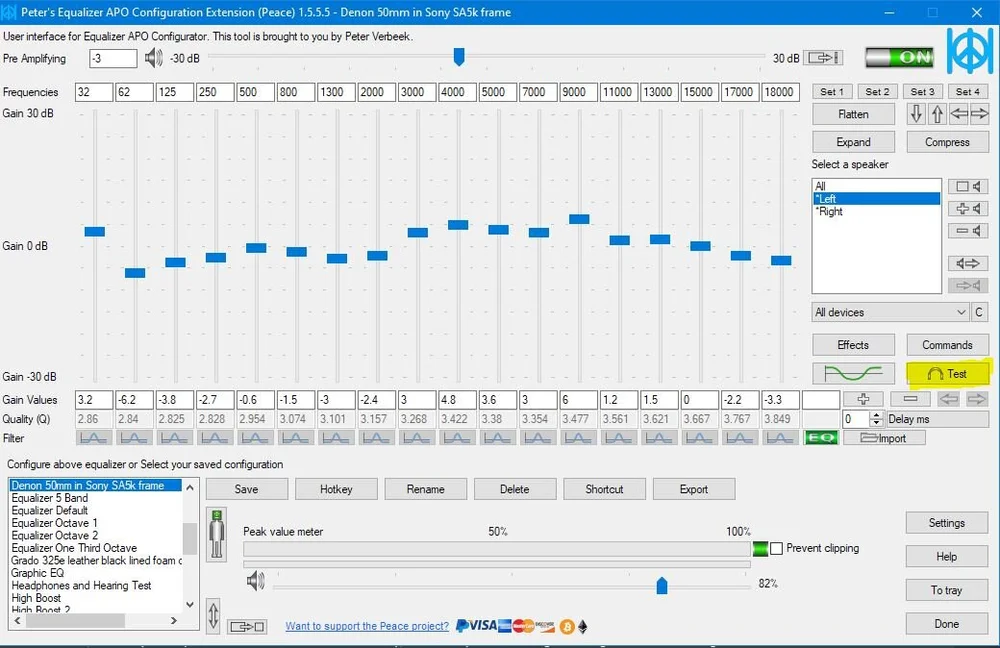Open the Effects panel
The height and width of the screenshot is (648, 1000).
tap(853, 344)
